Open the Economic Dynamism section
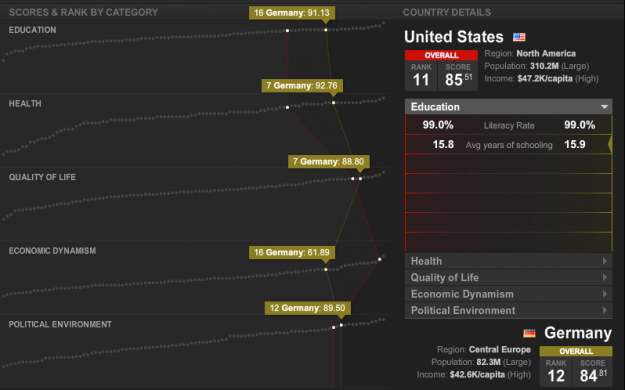 pyautogui.click(x=509, y=294)
